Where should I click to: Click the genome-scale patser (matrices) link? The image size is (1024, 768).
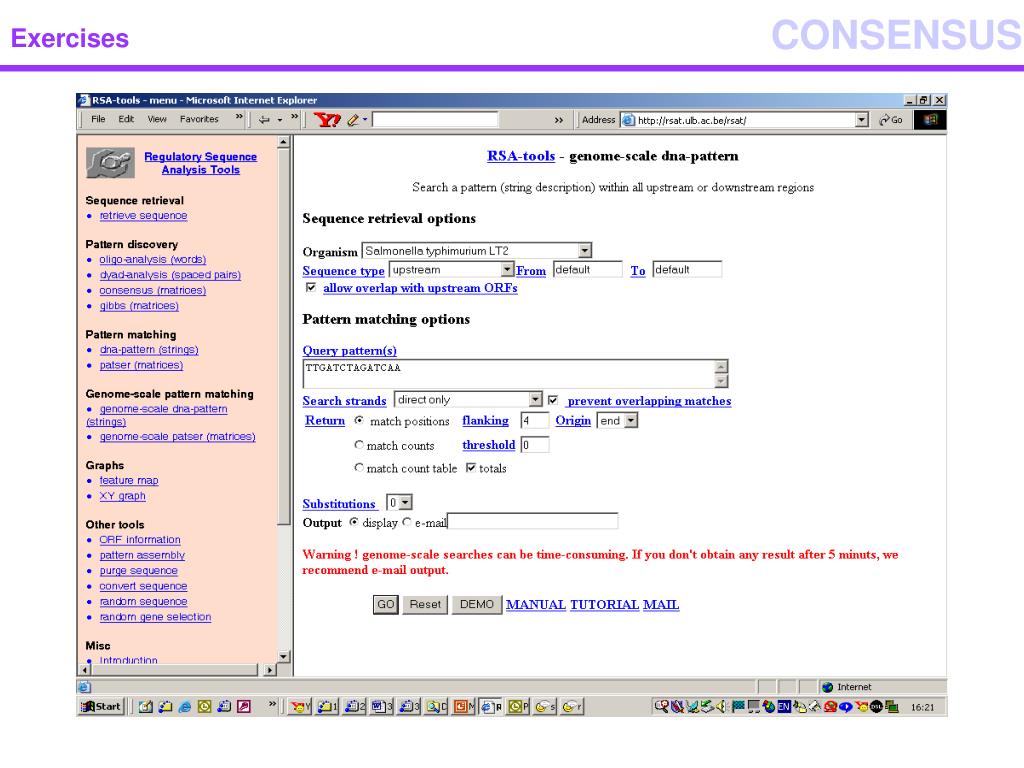[178, 436]
